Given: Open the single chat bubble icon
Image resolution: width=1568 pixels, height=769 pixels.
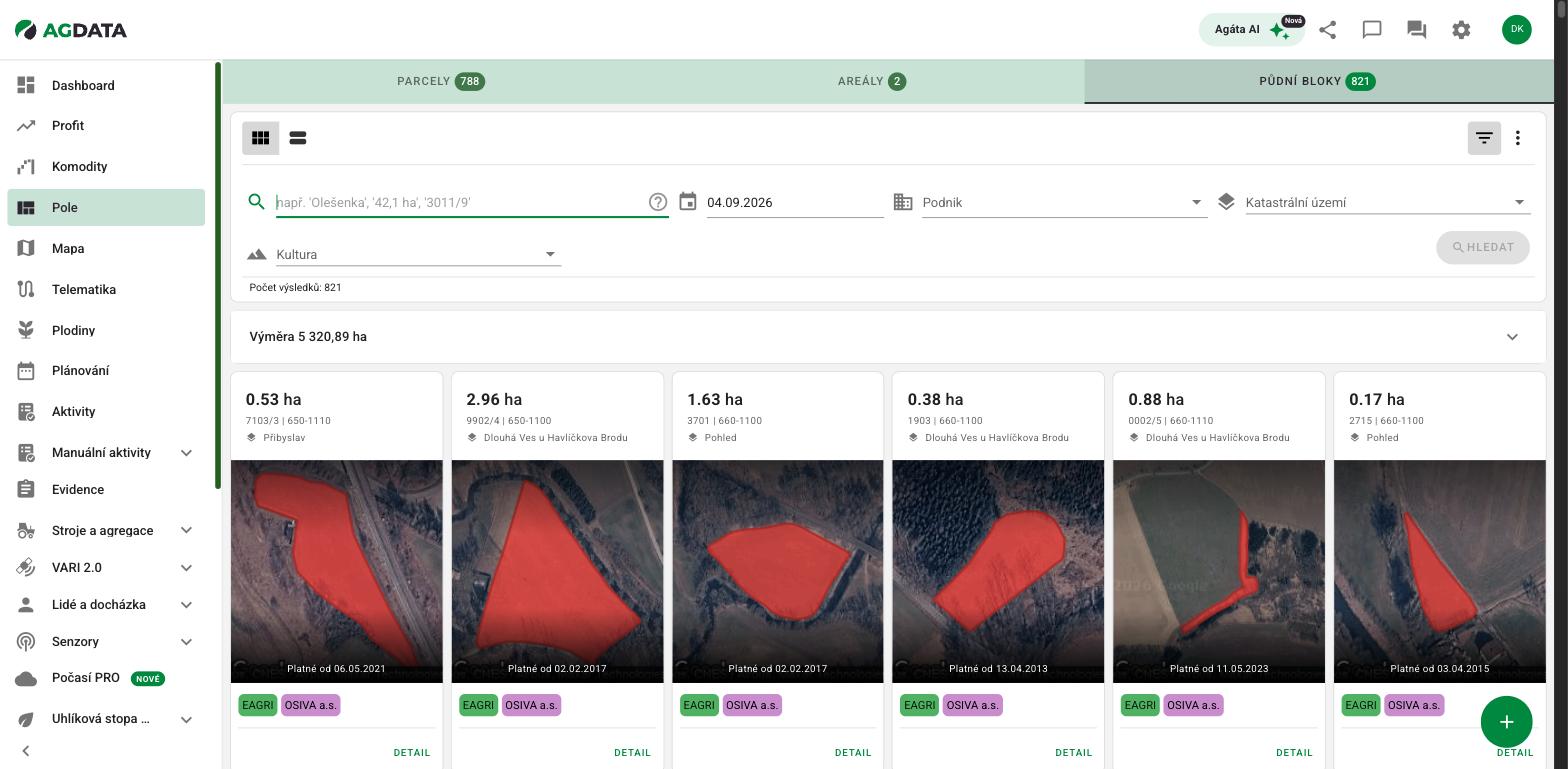Looking at the screenshot, I should [1372, 30].
